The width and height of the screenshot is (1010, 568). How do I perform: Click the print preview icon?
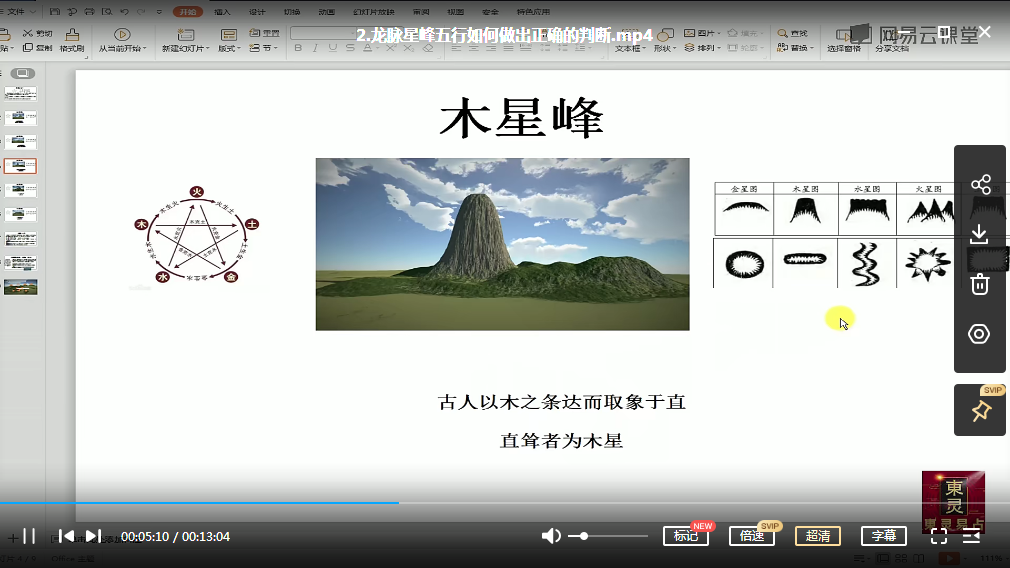click(107, 12)
